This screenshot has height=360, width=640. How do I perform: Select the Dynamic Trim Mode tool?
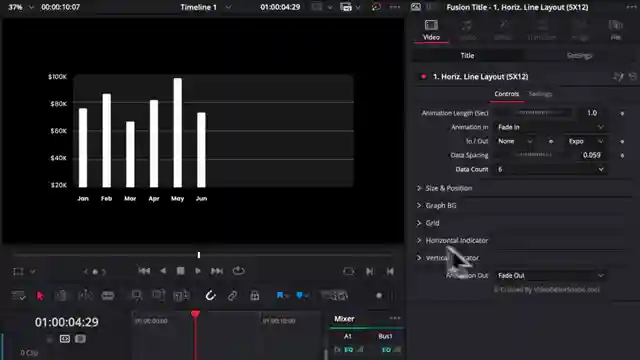pos(85,296)
